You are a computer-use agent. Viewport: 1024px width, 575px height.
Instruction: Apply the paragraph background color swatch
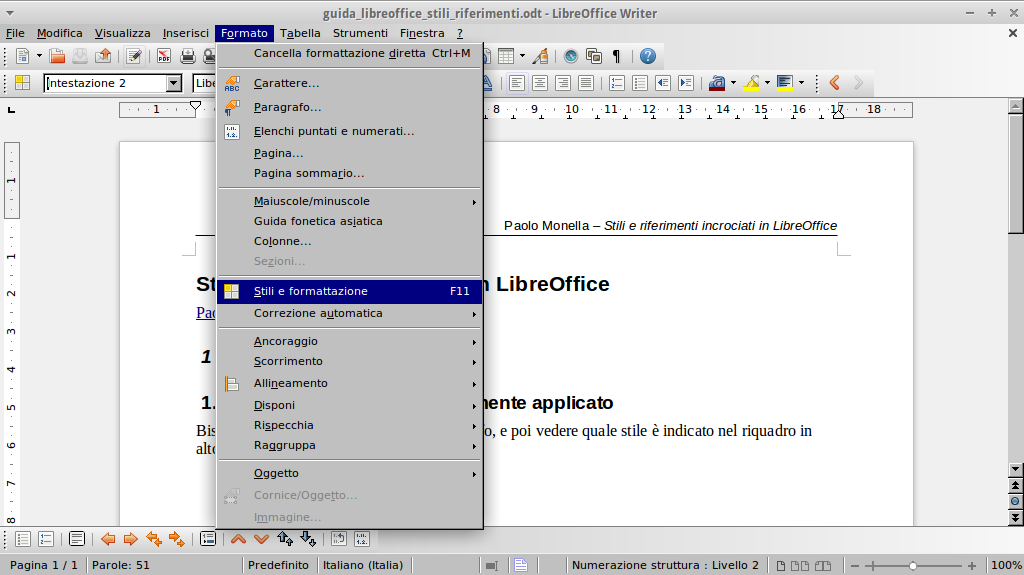pos(785,83)
